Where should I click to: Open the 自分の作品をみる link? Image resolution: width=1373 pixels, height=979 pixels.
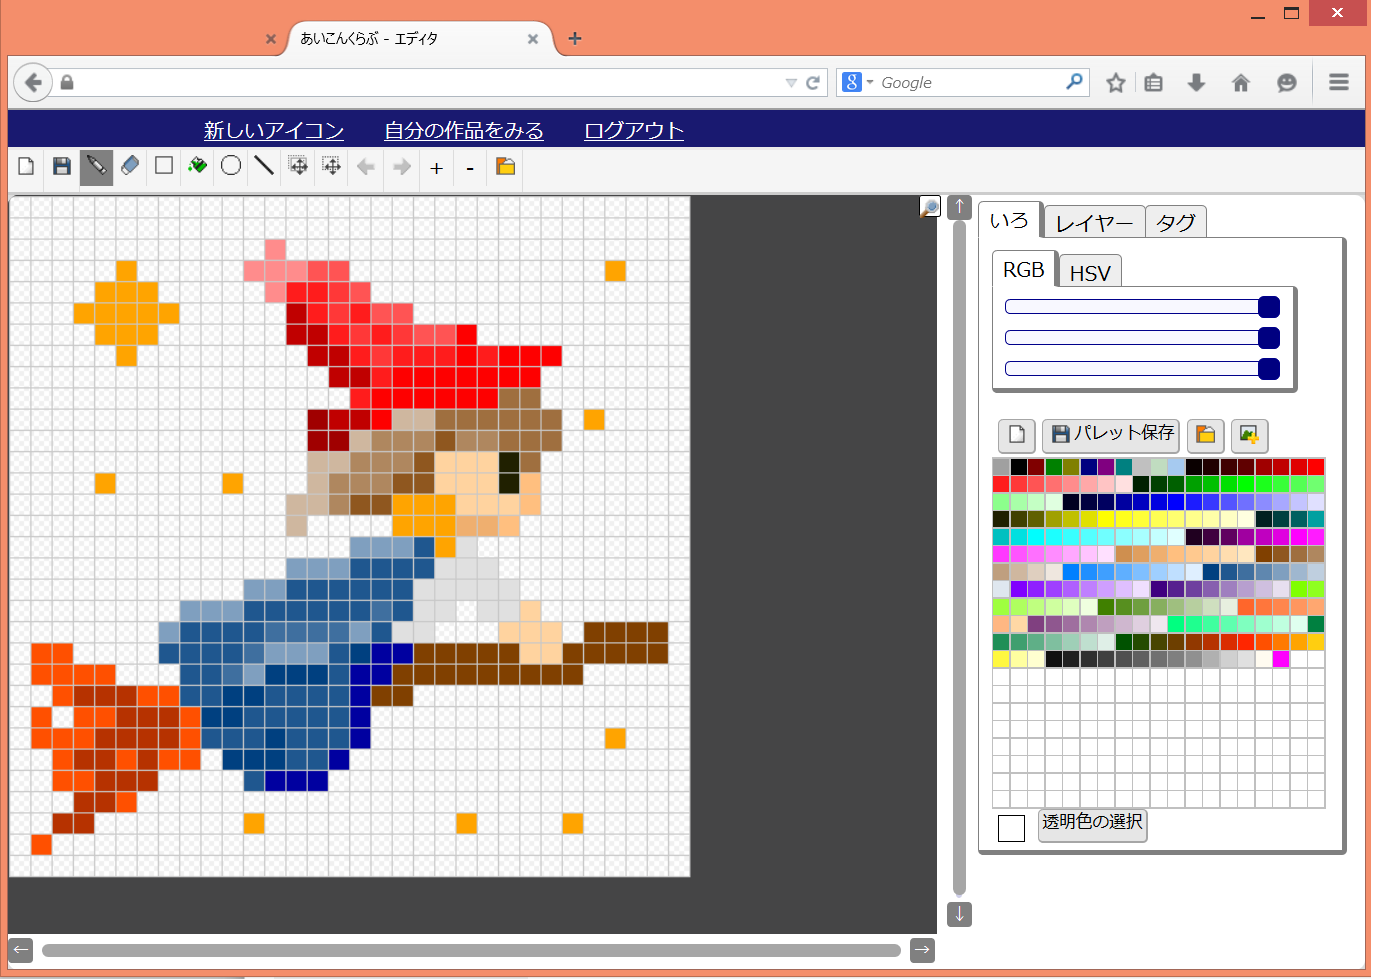click(x=464, y=130)
